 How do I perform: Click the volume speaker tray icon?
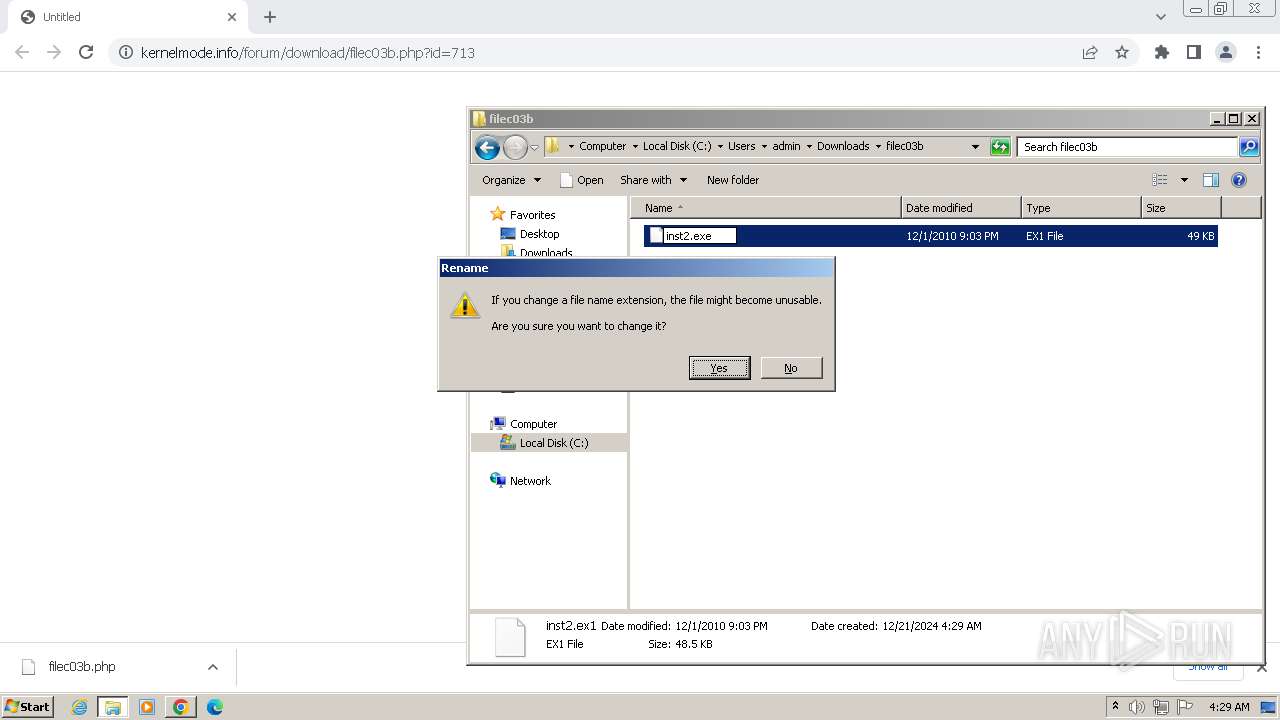pos(1137,707)
